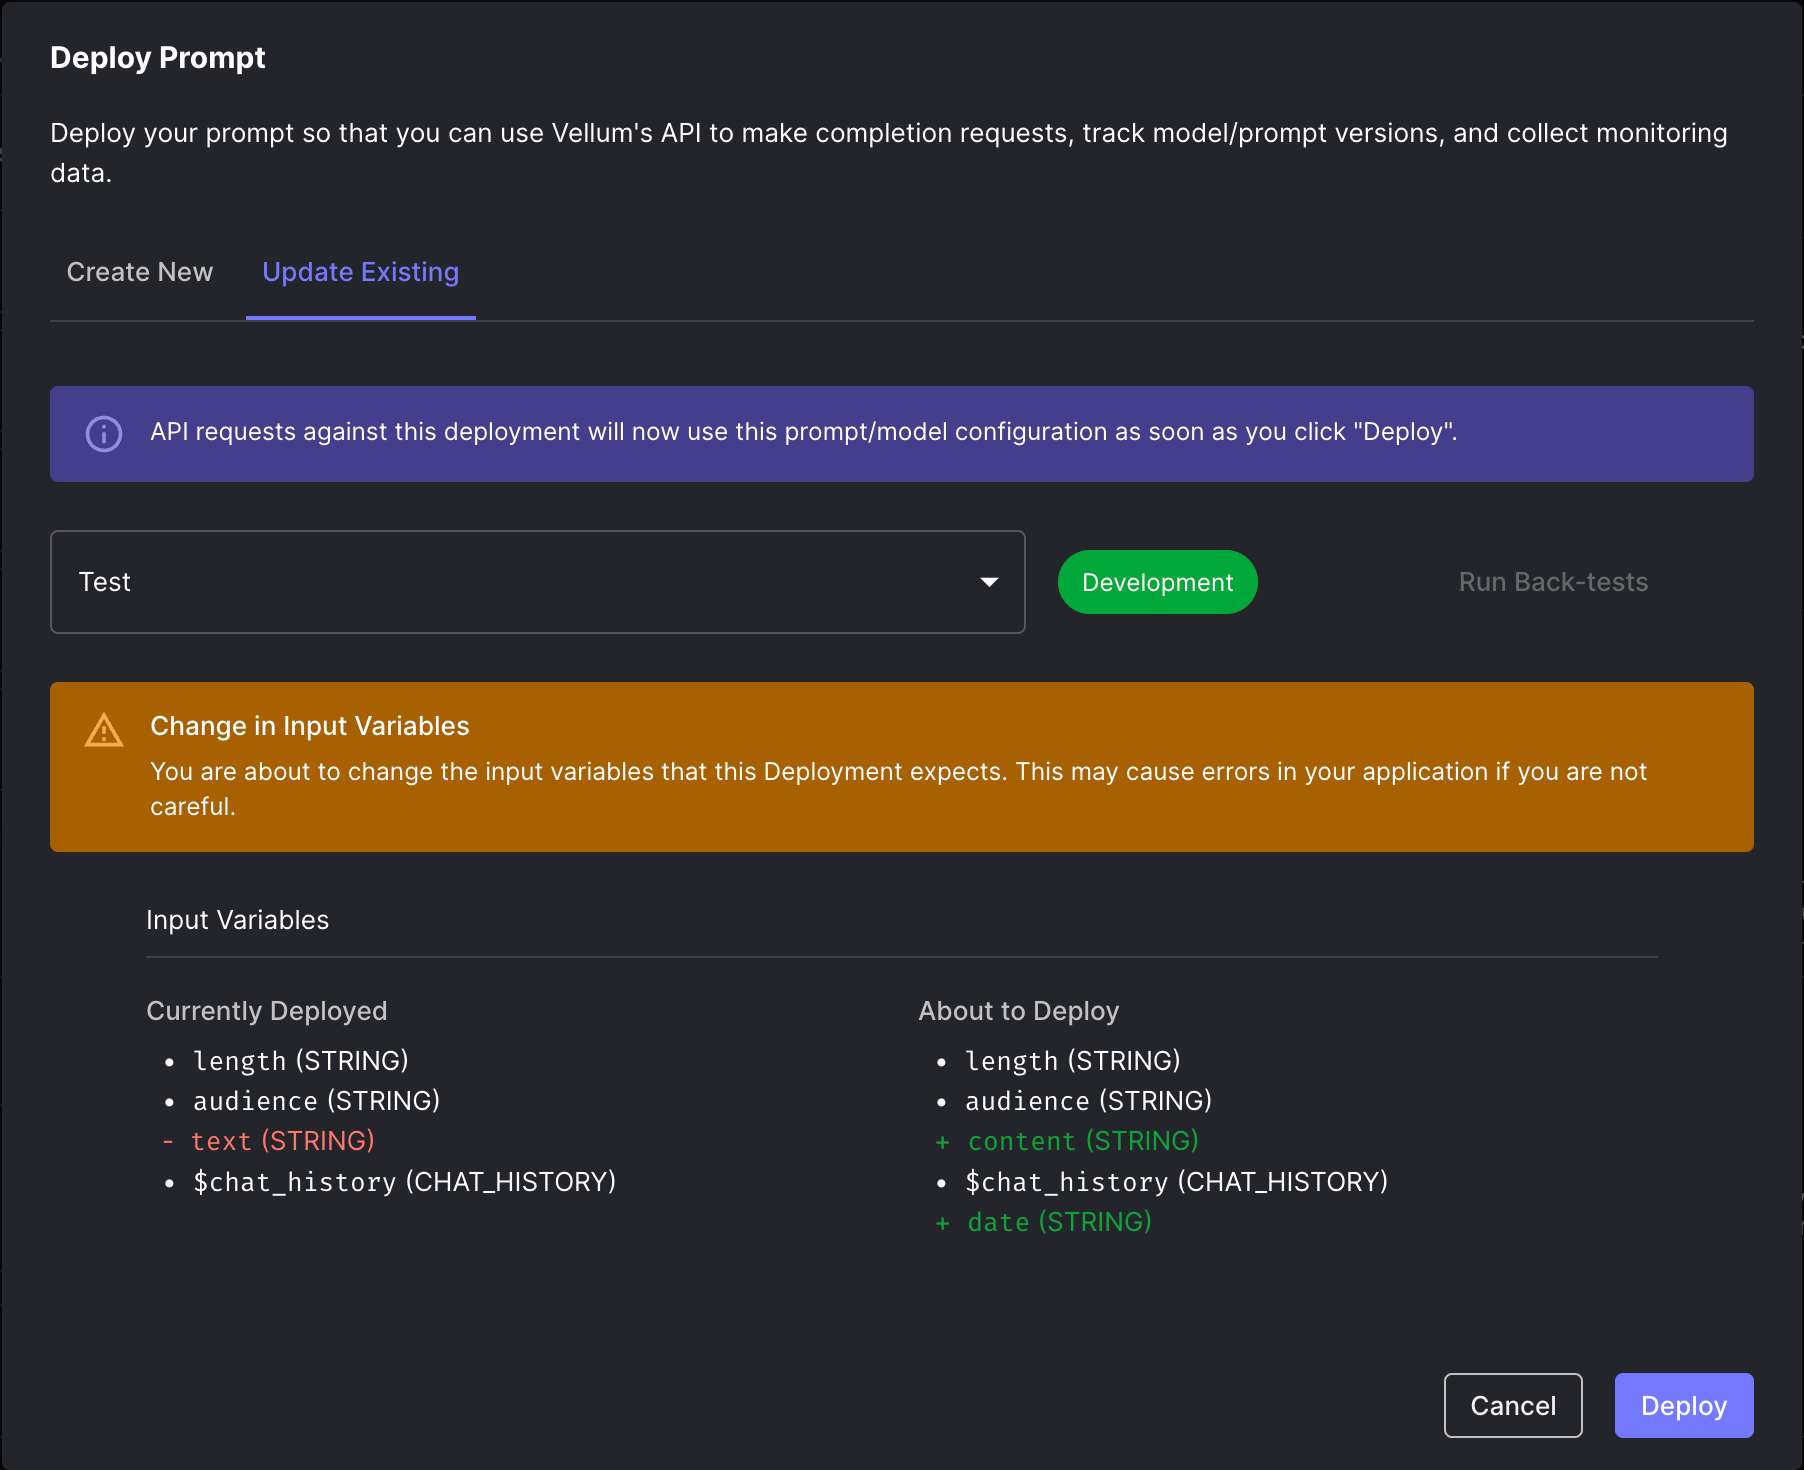Click the added content (STRING) variable
This screenshot has height=1470, width=1804.
coord(1083,1141)
